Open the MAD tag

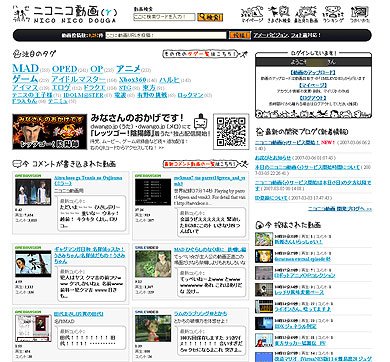(x=26, y=68)
